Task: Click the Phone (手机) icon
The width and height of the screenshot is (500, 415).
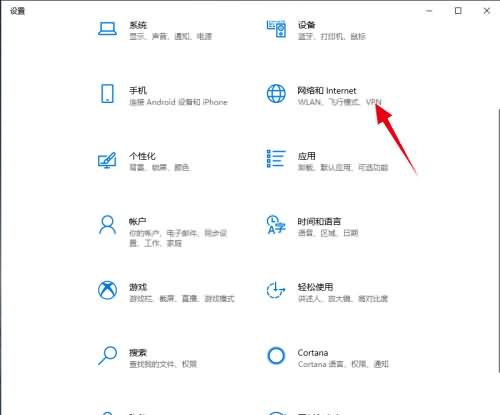Action: tap(107, 93)
